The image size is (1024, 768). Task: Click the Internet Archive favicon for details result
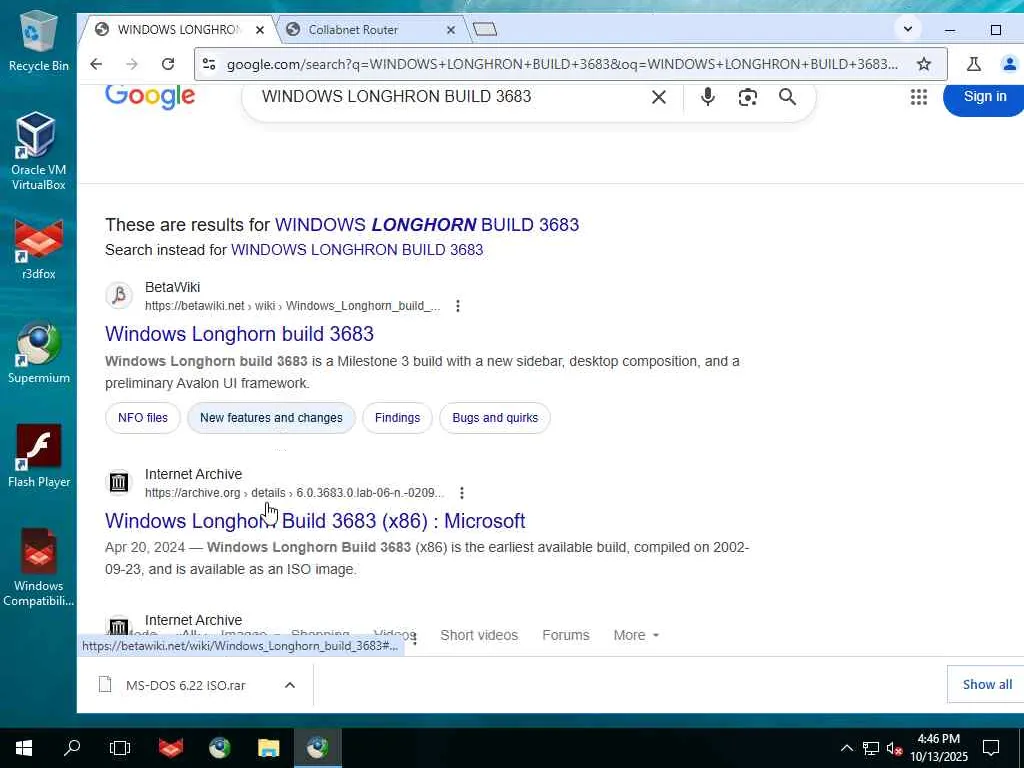119,482
